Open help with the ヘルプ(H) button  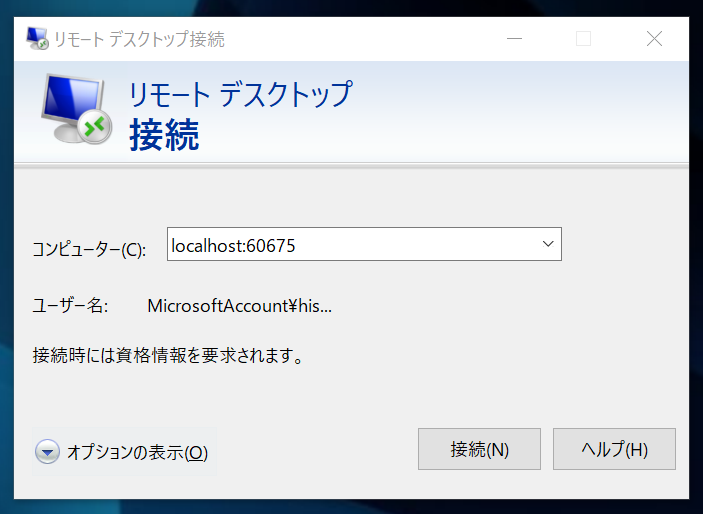coord(614,449)
